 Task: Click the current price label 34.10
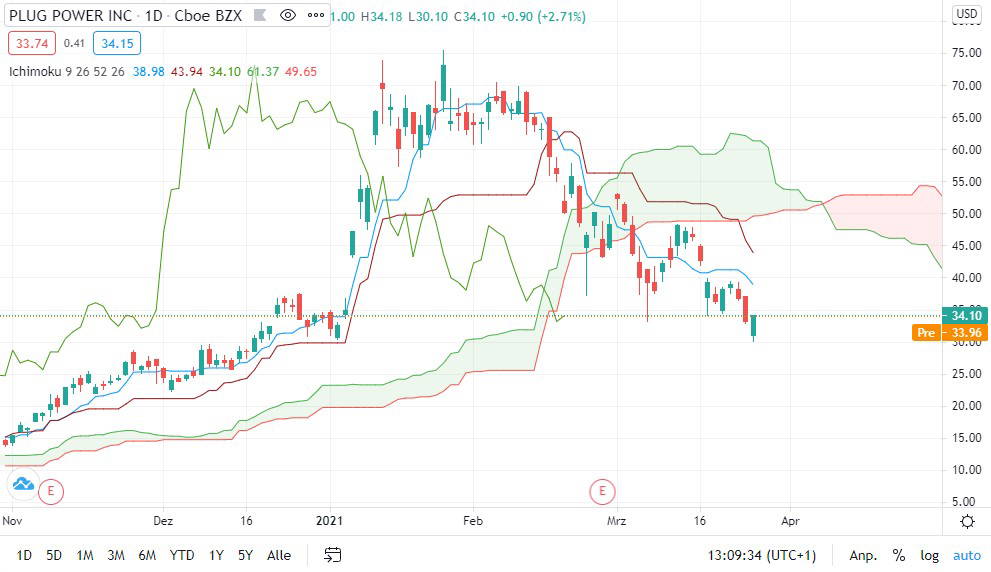point(965,315)
